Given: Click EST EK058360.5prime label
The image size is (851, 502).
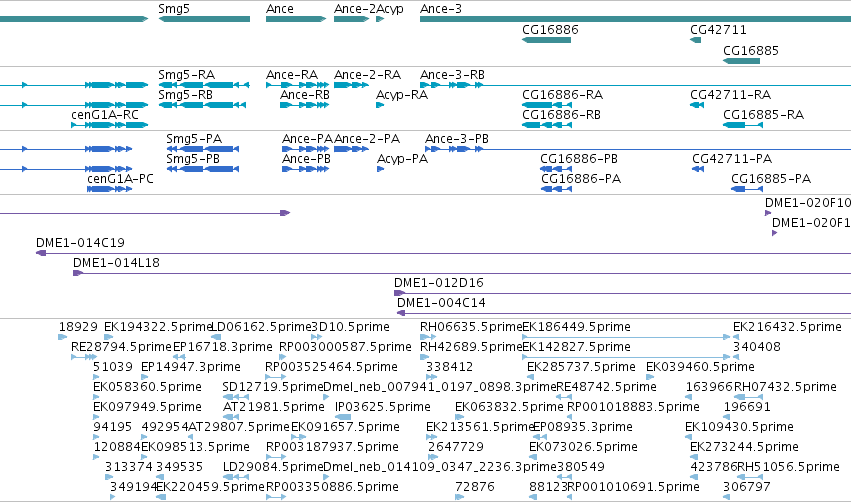Looking at the screenshot, I should tap(147, 386).
